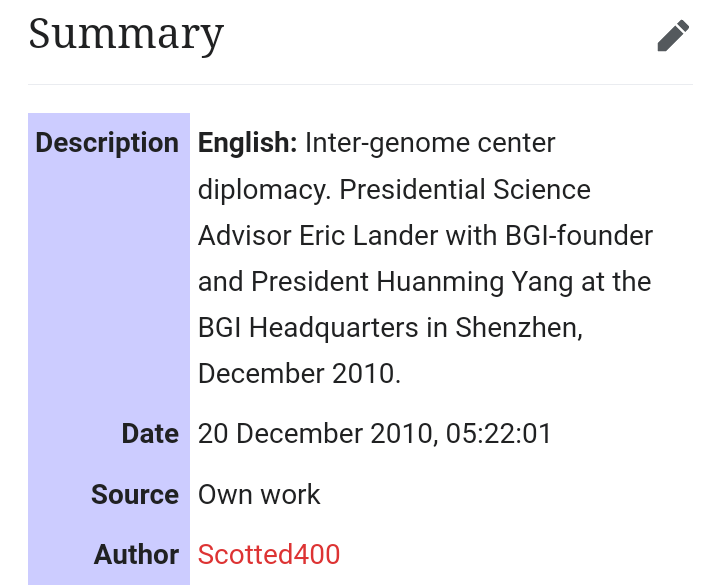Click December 2010 ending the description
Screen dimensions: 720x588
tap(299, 374)
